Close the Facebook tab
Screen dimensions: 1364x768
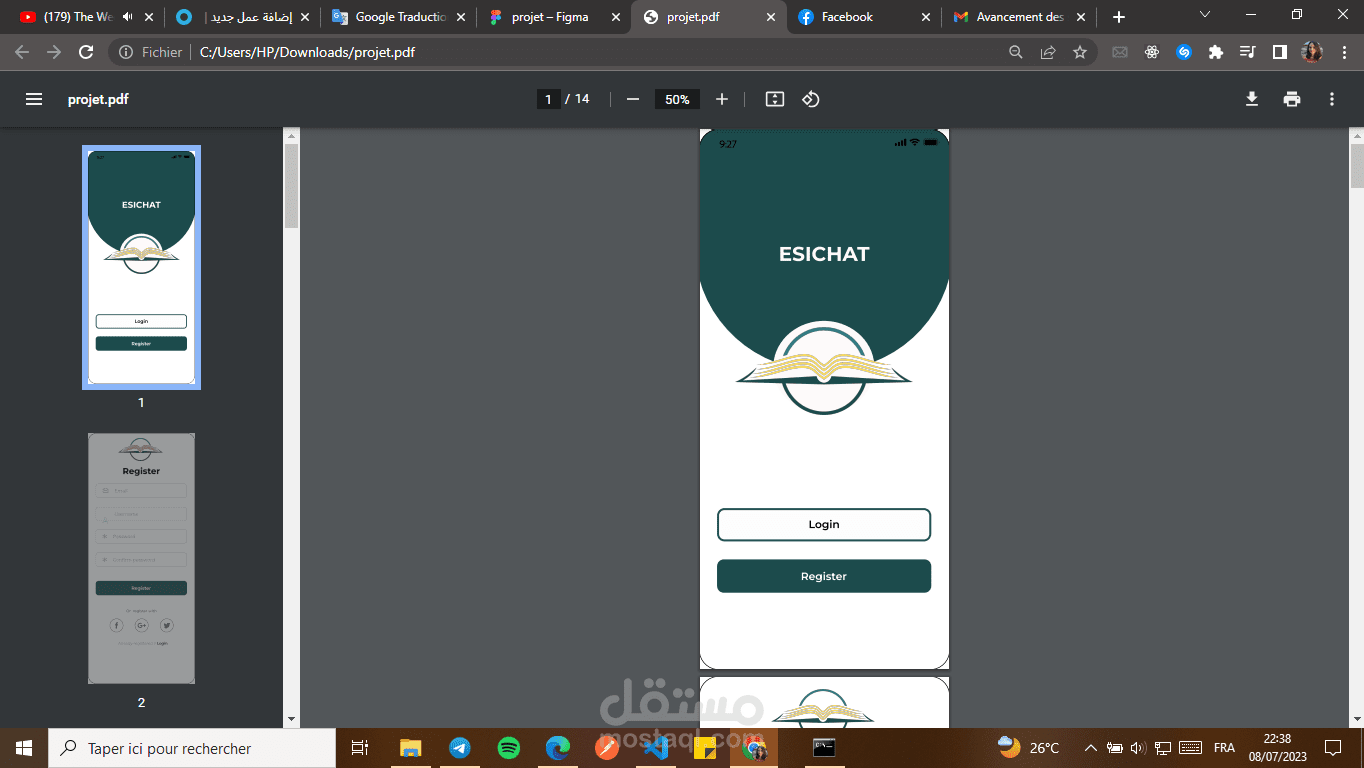click(925, 17)
